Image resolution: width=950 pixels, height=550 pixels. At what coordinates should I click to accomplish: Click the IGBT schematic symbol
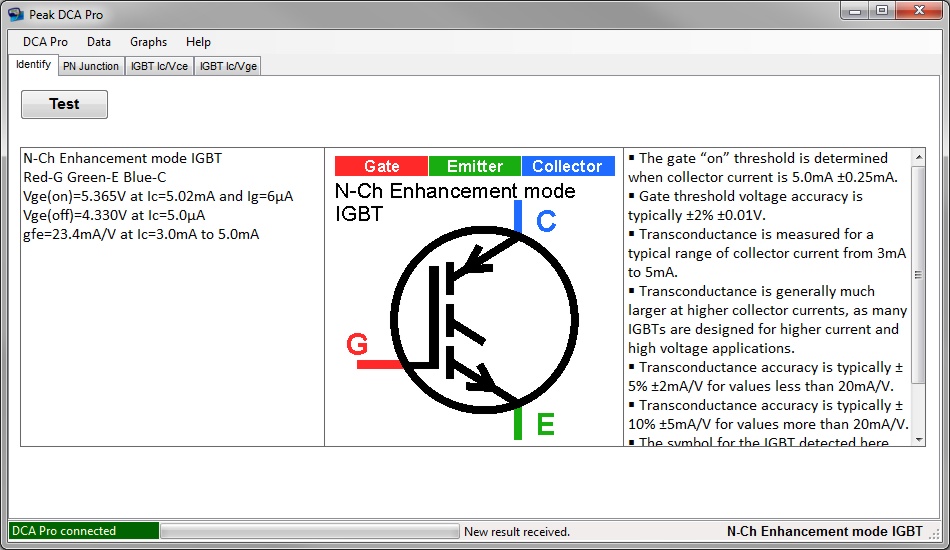click(x=483, y=320)
